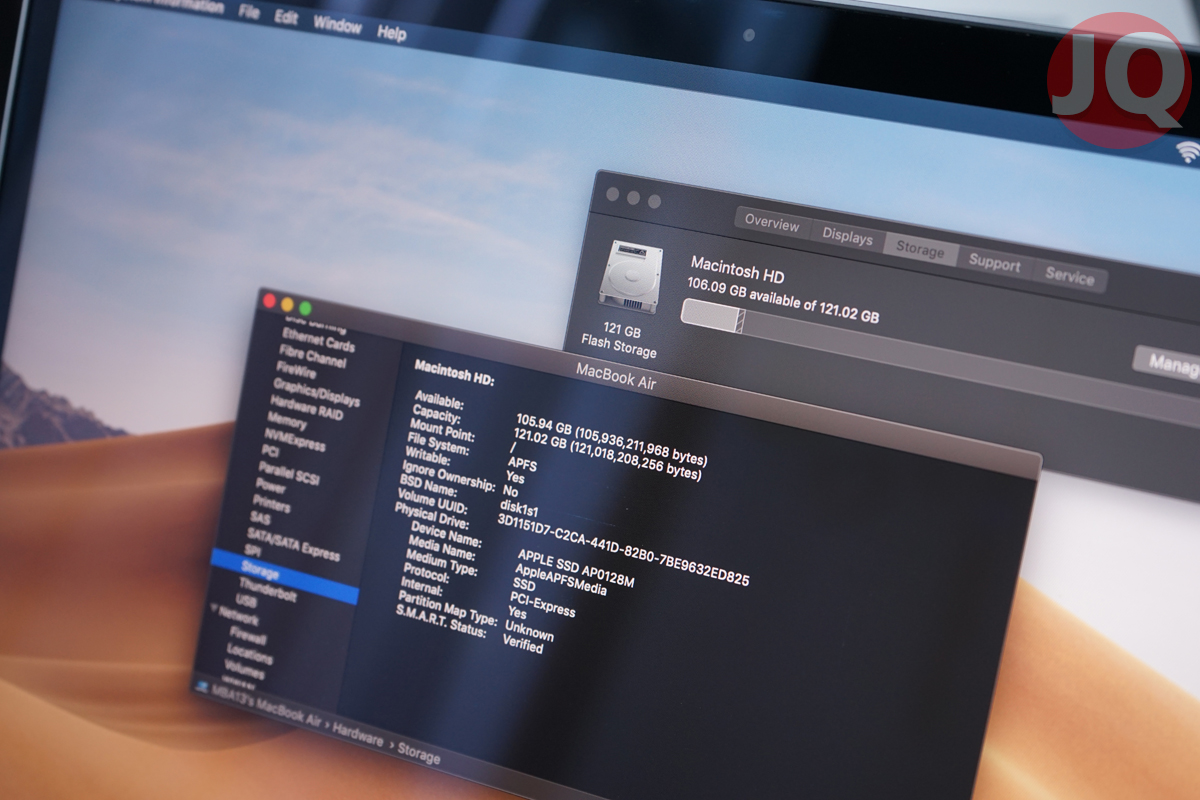Click the Manage button in the Storage pane
This screenshot has width=1200, height=800.
pos(1168,363)
